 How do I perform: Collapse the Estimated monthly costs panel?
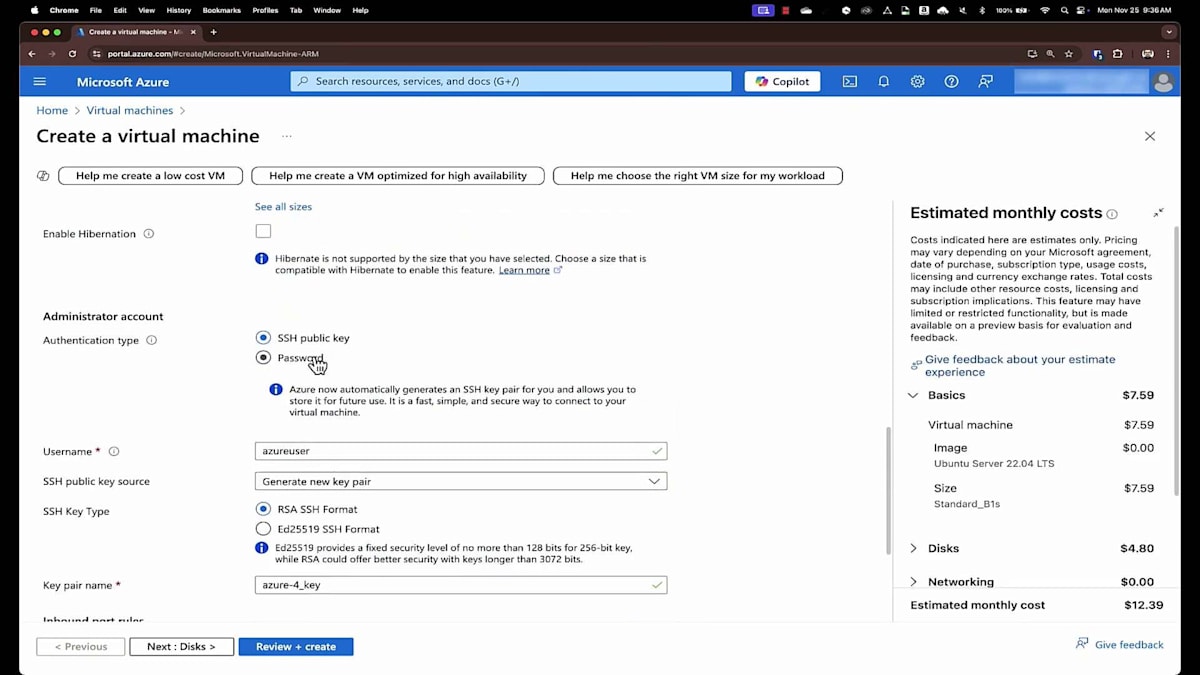(x=1158, y=213)
